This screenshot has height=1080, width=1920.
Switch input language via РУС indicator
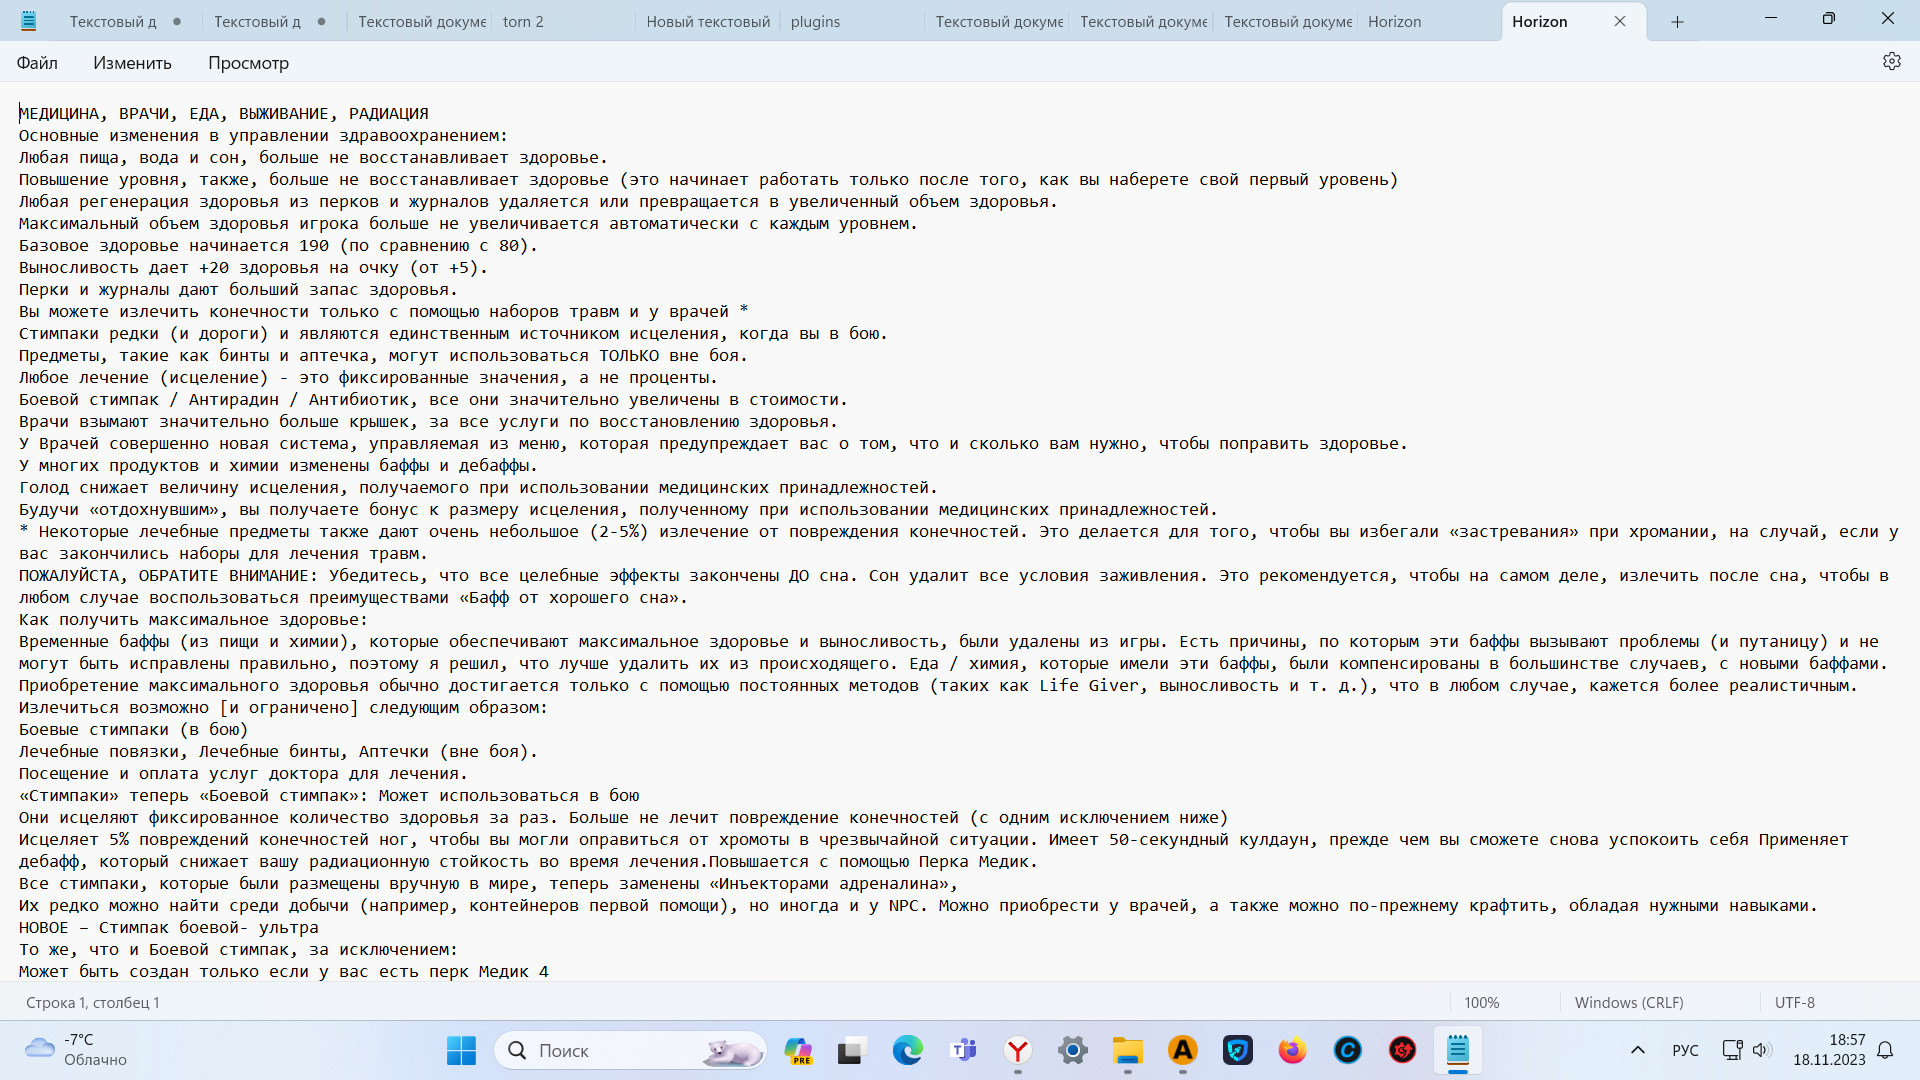tap(1685, 1050)
